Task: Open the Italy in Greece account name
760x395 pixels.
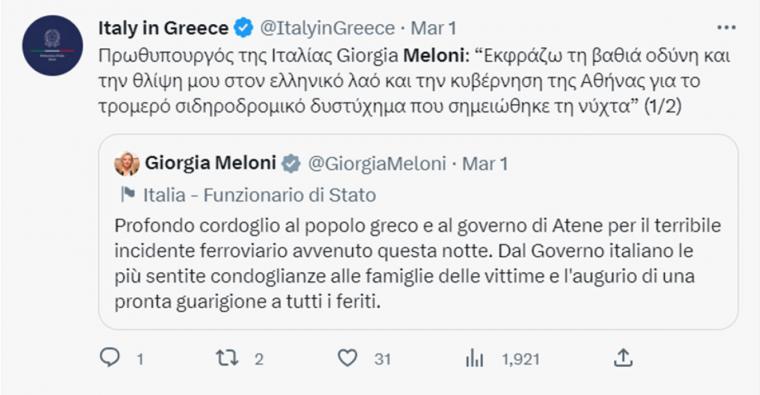Action: [x=163, y=28]
